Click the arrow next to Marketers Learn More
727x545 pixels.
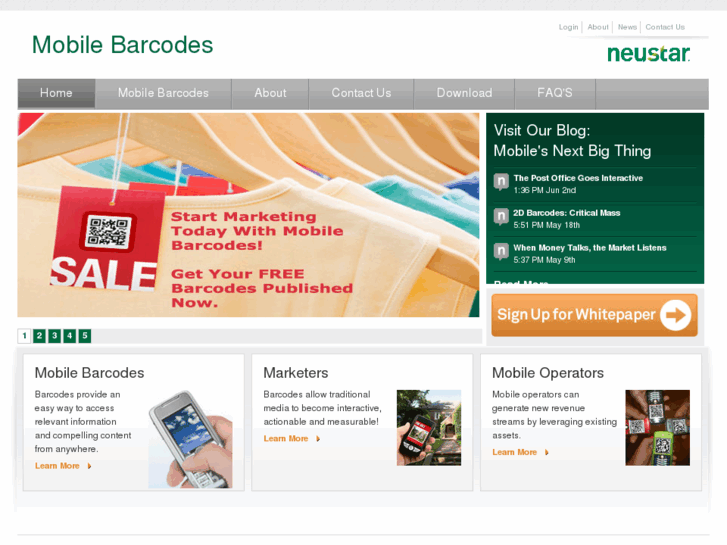[x=318, y=439]
